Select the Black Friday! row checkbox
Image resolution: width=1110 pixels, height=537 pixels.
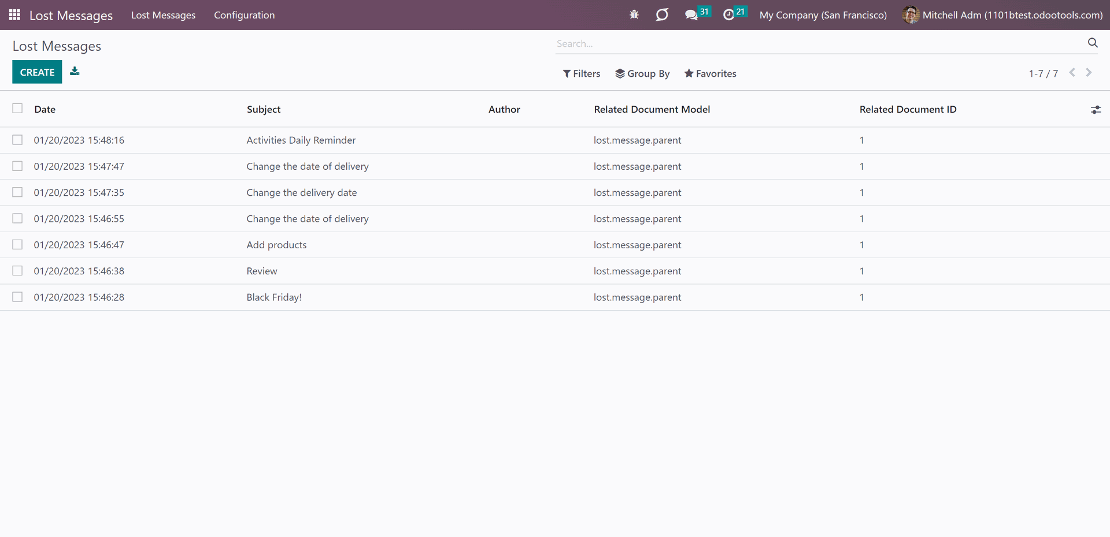[x=18, y=297]
